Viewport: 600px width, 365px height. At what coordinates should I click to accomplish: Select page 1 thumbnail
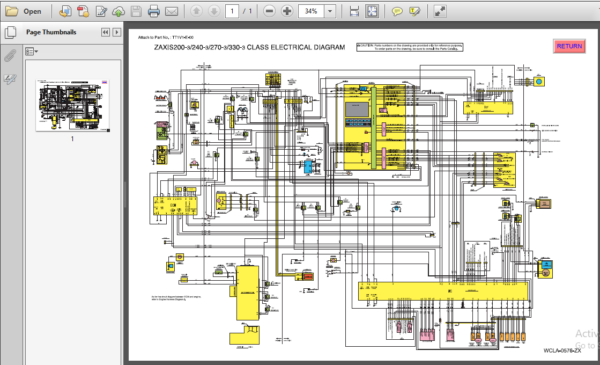tap(72, 106)
